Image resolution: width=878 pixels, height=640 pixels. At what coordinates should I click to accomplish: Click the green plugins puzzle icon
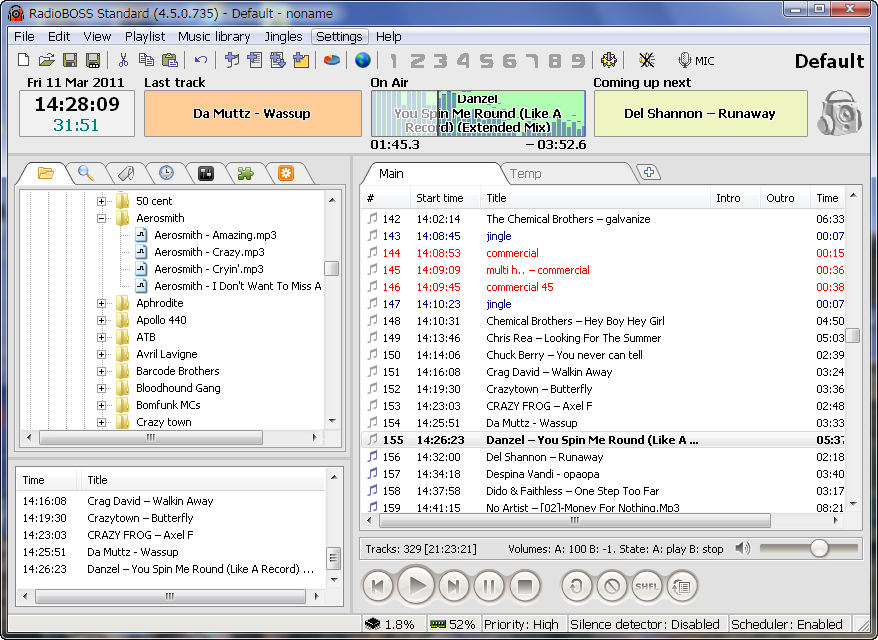click(246, 173)
